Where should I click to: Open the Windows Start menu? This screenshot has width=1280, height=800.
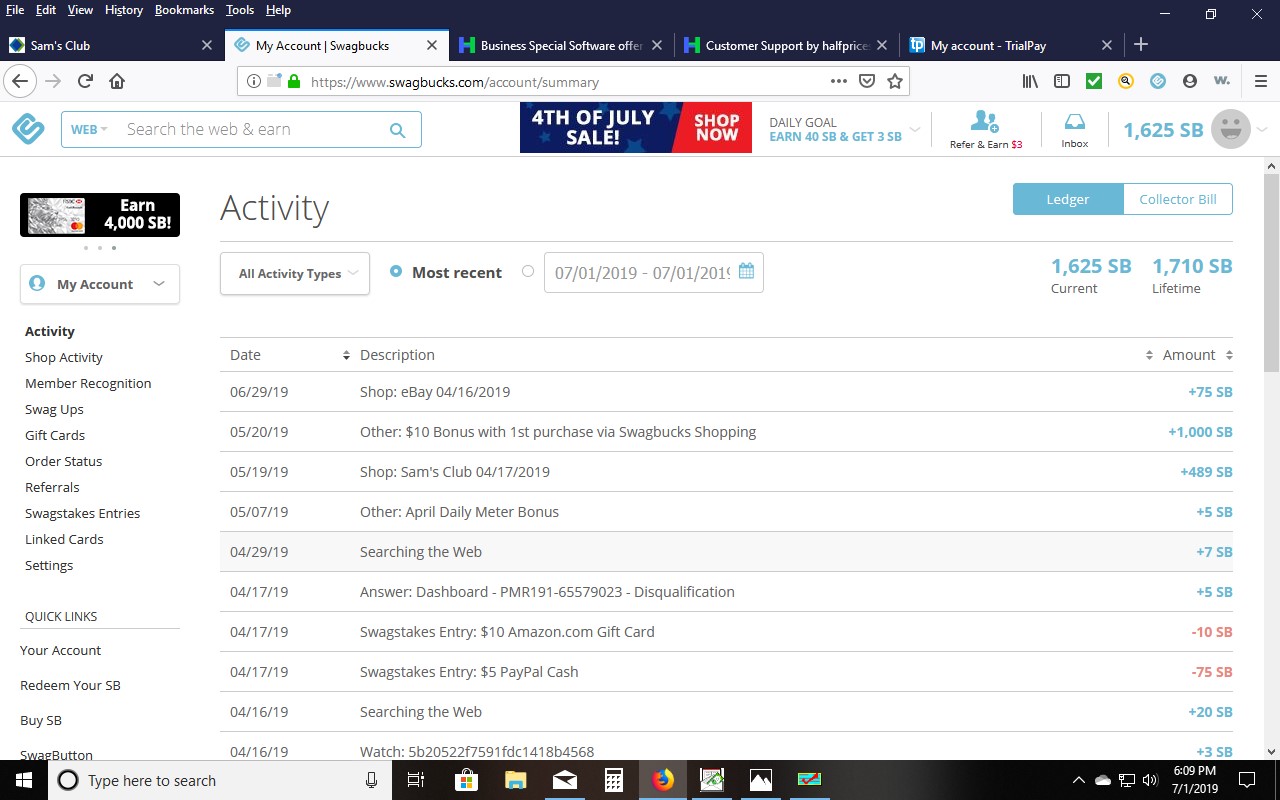tap(24, 780)
